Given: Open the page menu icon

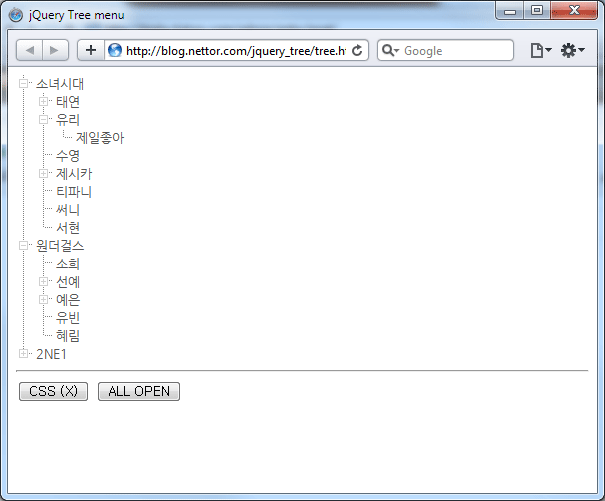Looking at the screenshot, I should (x=541, y=51).
